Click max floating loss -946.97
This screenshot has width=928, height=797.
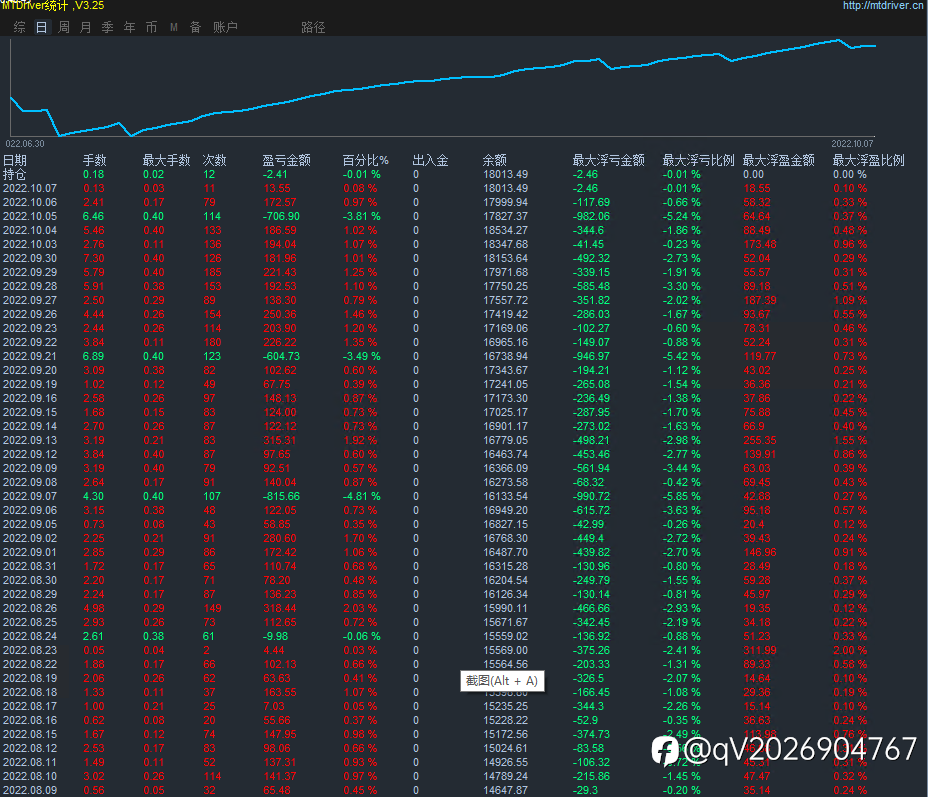591,356
